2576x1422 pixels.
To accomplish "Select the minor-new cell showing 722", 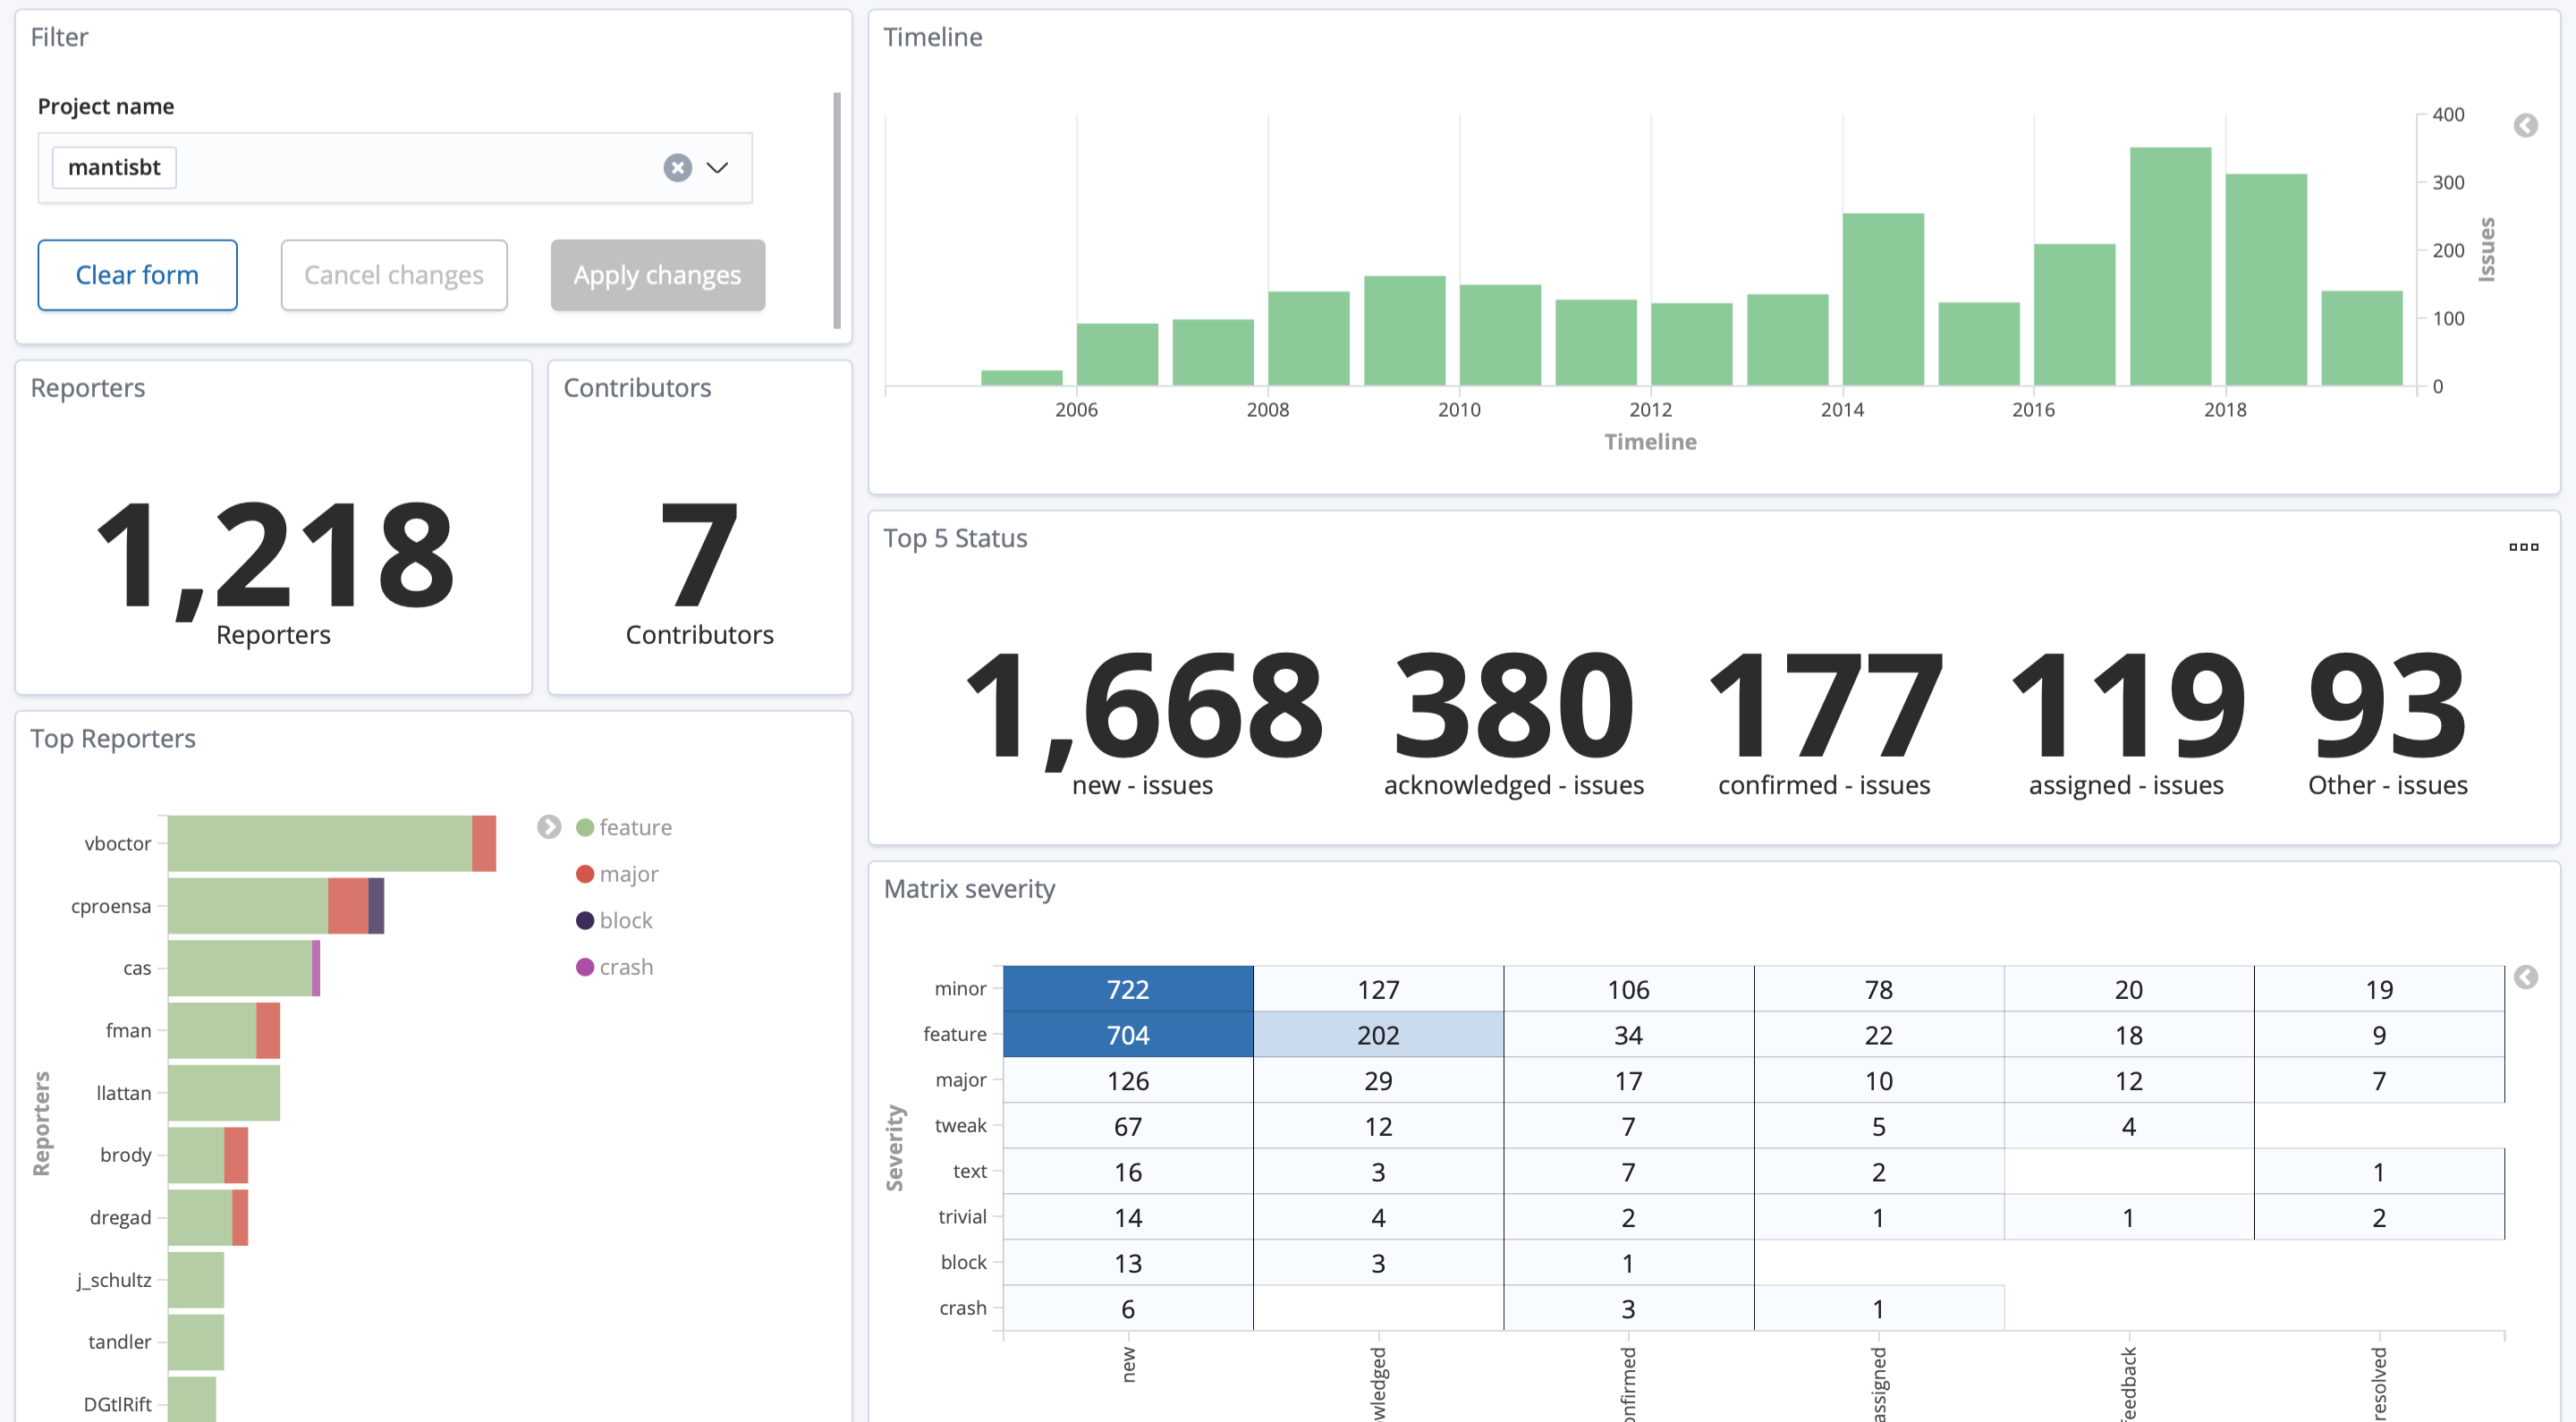I will coord(1127,989).
